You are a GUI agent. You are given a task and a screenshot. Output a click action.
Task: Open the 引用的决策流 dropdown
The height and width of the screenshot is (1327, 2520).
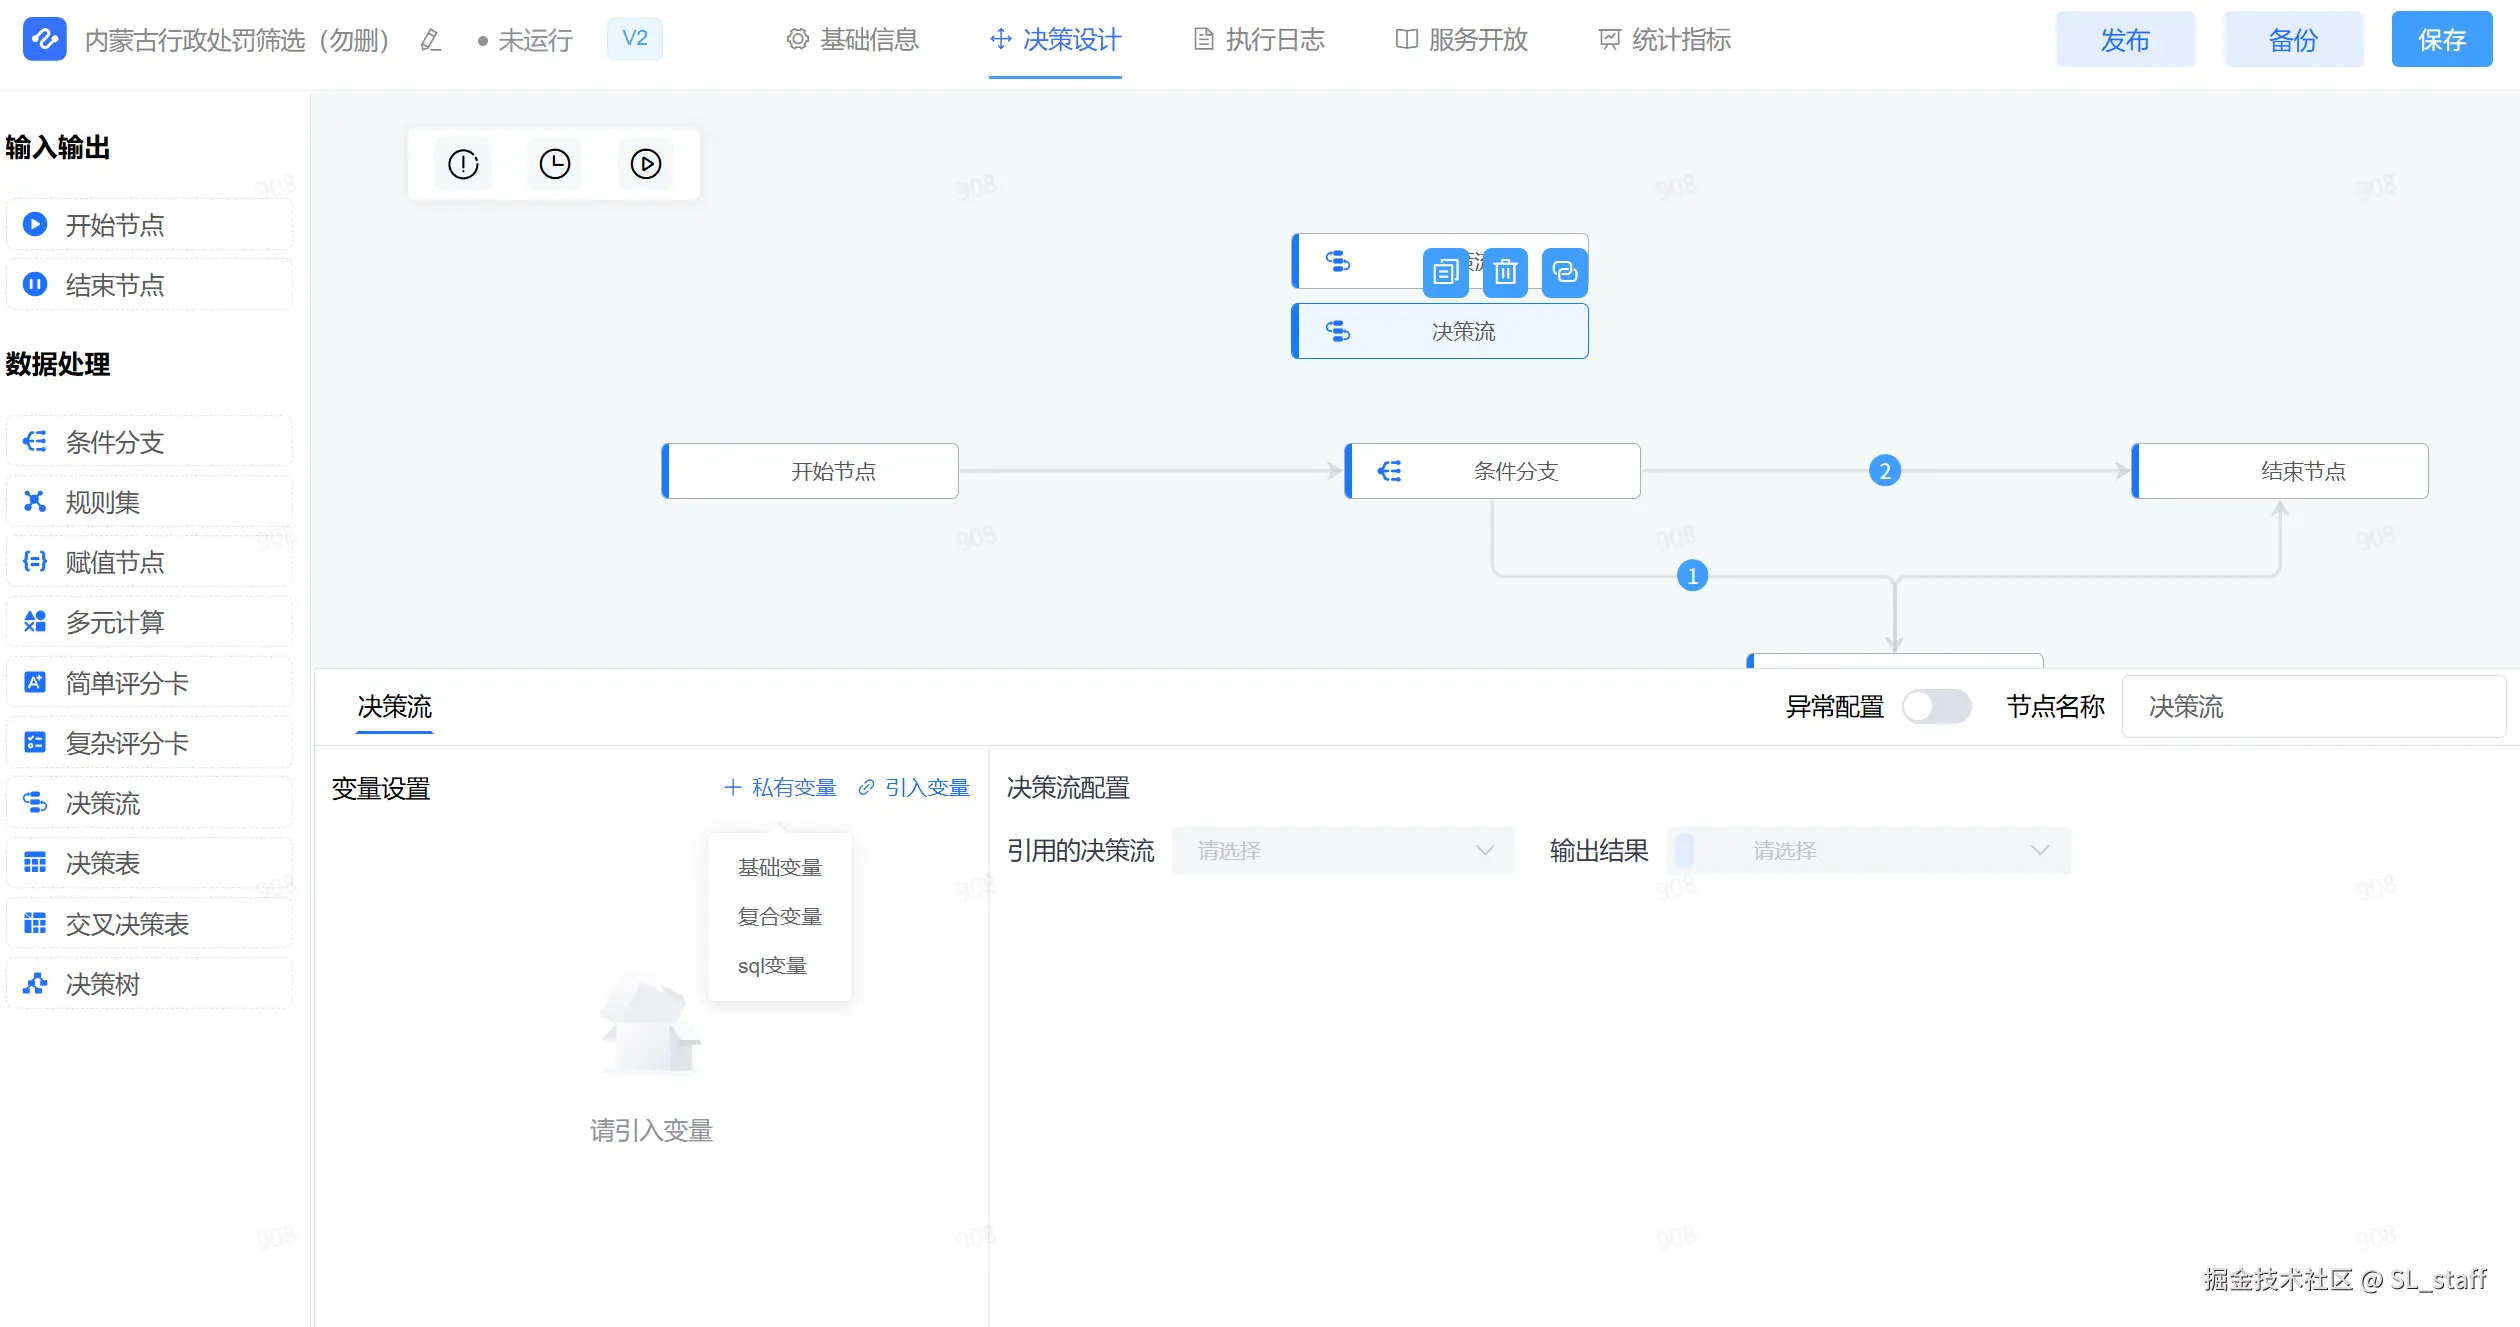pos(1343,851)
